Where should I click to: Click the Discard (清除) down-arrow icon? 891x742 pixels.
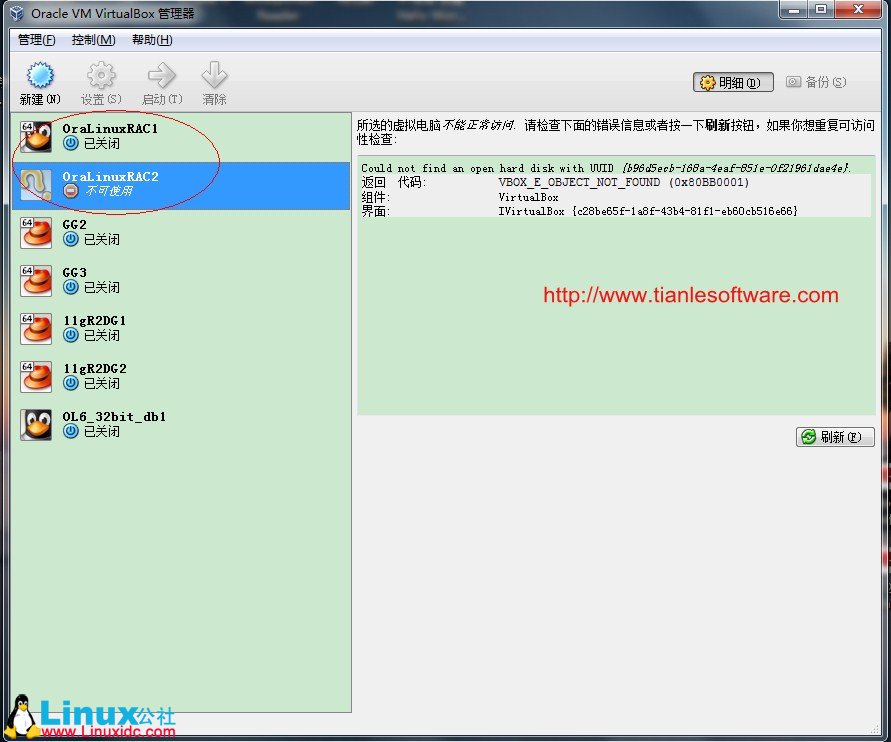coord(214,76)
